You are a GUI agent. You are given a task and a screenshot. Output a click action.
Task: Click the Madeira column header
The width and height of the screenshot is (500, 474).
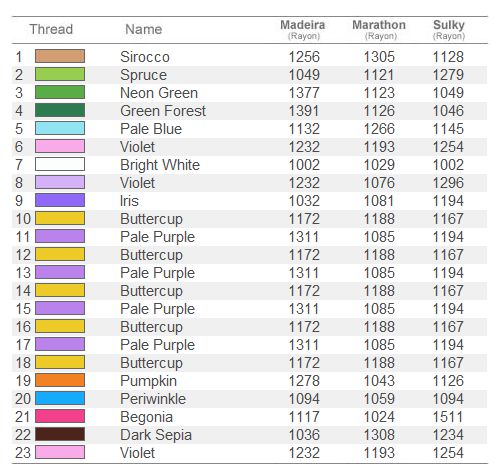click(x=303, y=29)
